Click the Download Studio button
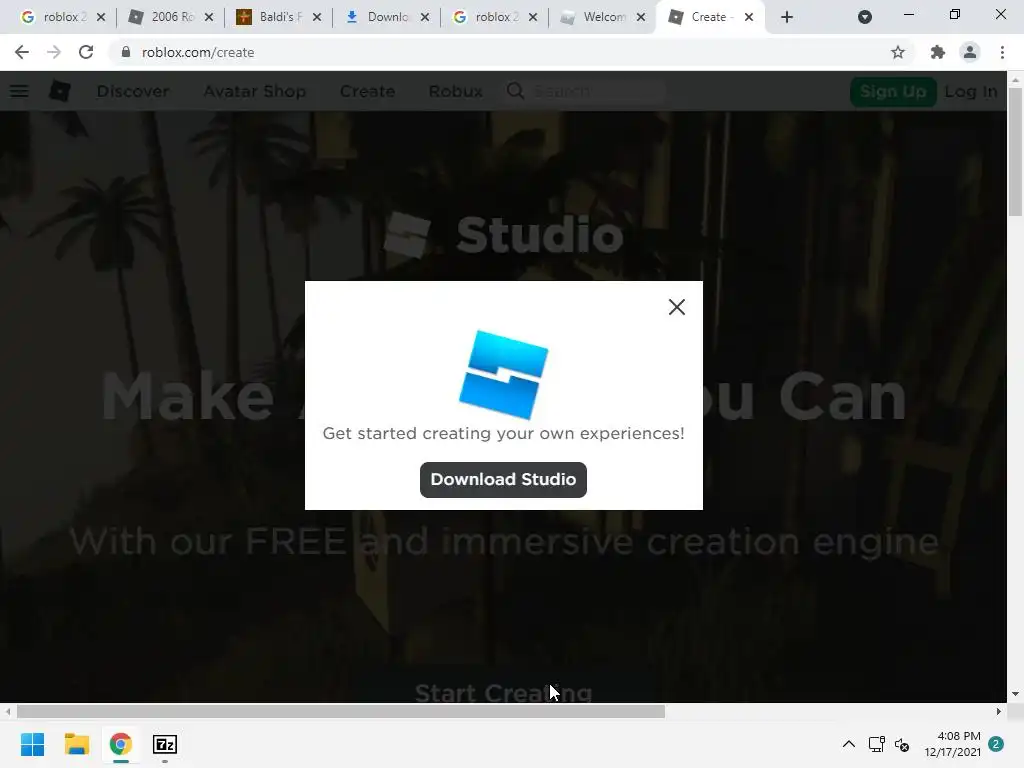The image size is (1024, 768). click(503, 480)
